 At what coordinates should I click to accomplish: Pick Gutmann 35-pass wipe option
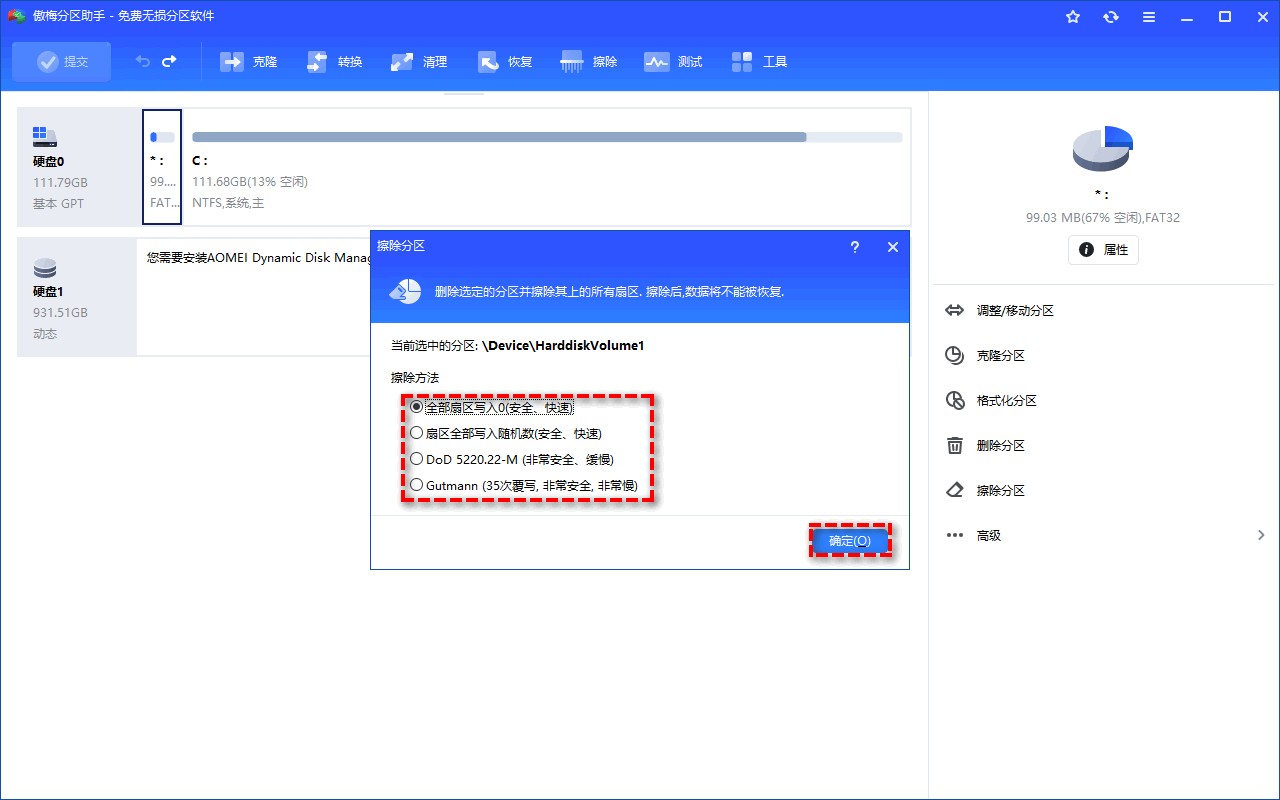coord(417,485)
